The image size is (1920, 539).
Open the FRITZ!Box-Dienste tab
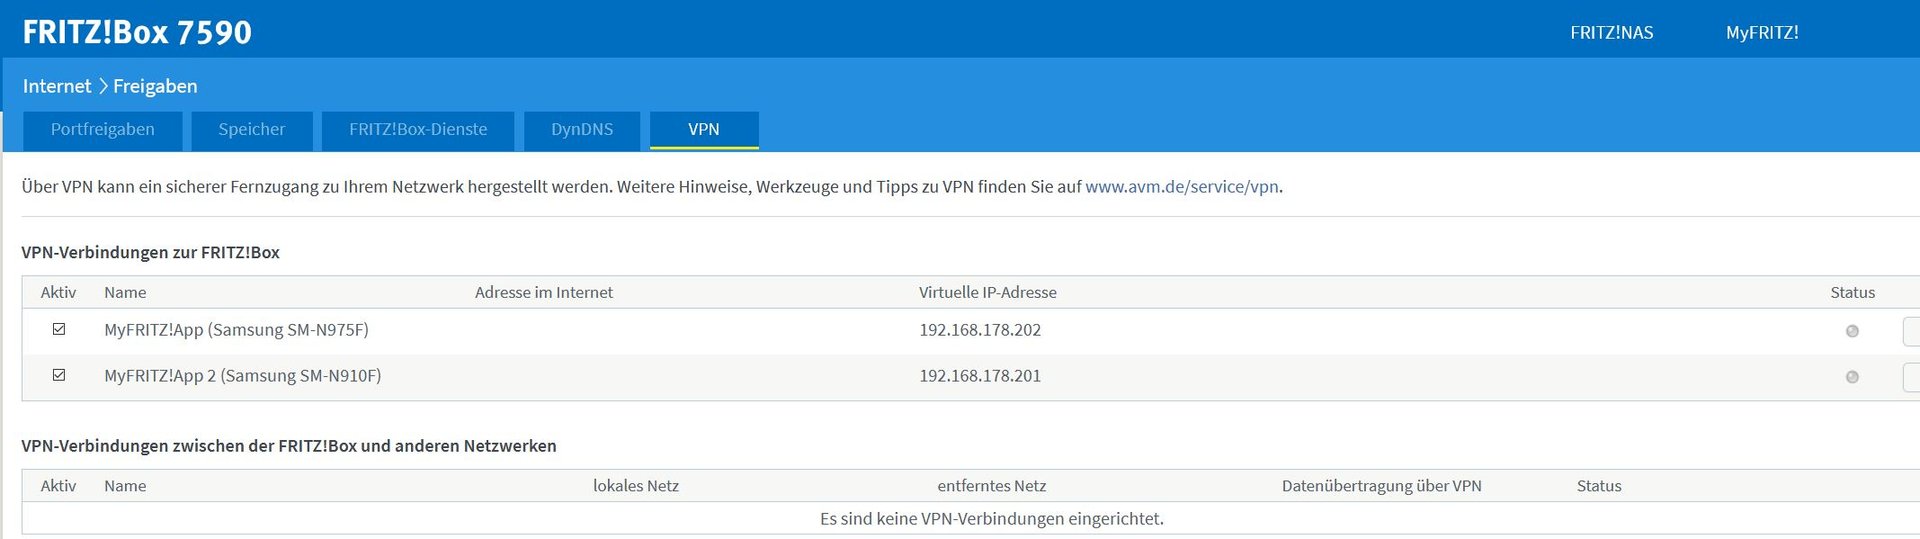coord(418,130)
